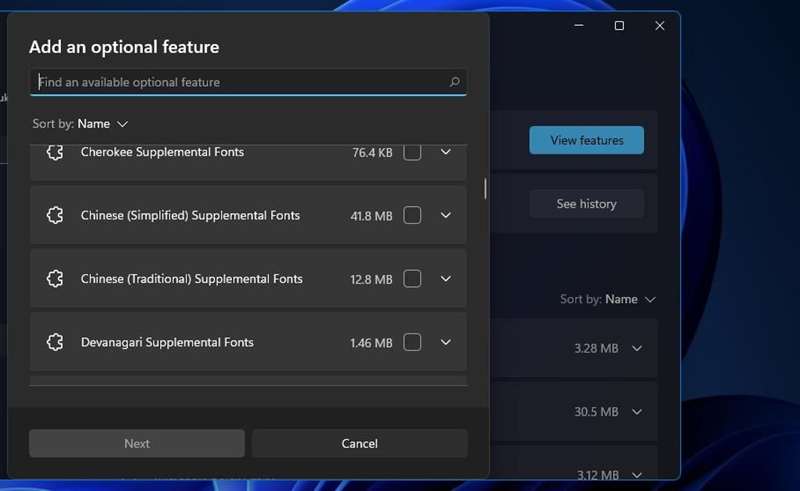Select the Chinese (Traditional) Supplemental Fonts checkbox

[x=412, y=279]
